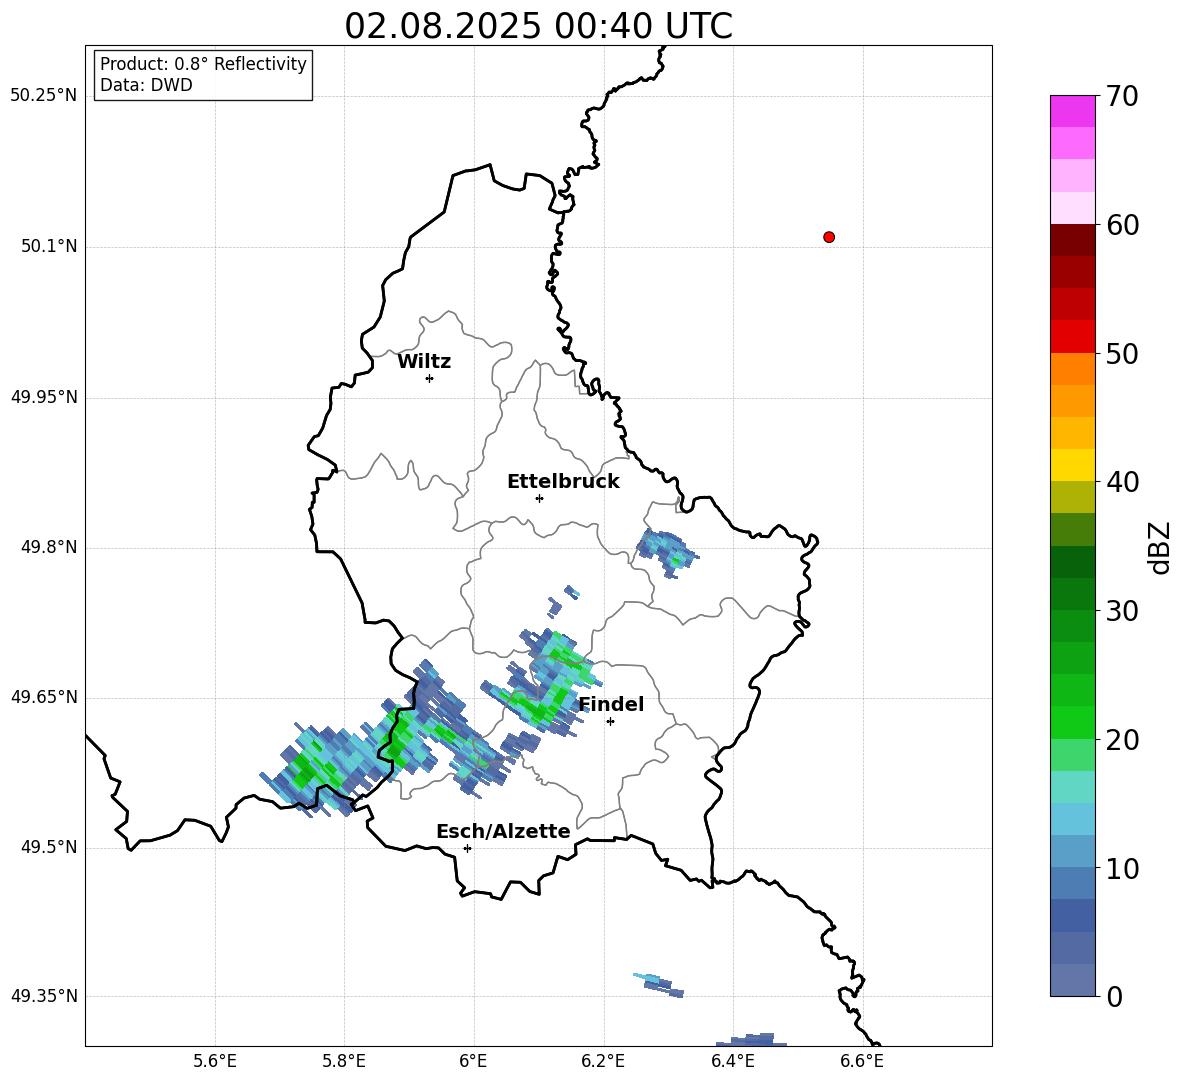The image size is (1184, 1081).
Task: Click the bright red color band above 50 dBZ
Action: click(x=1072, y=337)
